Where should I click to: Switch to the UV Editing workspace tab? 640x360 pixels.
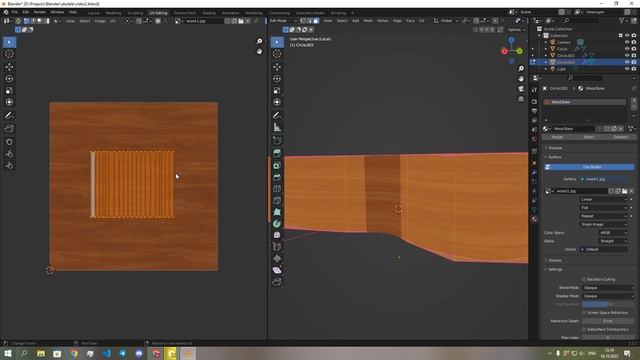click(x=158, y=13)
